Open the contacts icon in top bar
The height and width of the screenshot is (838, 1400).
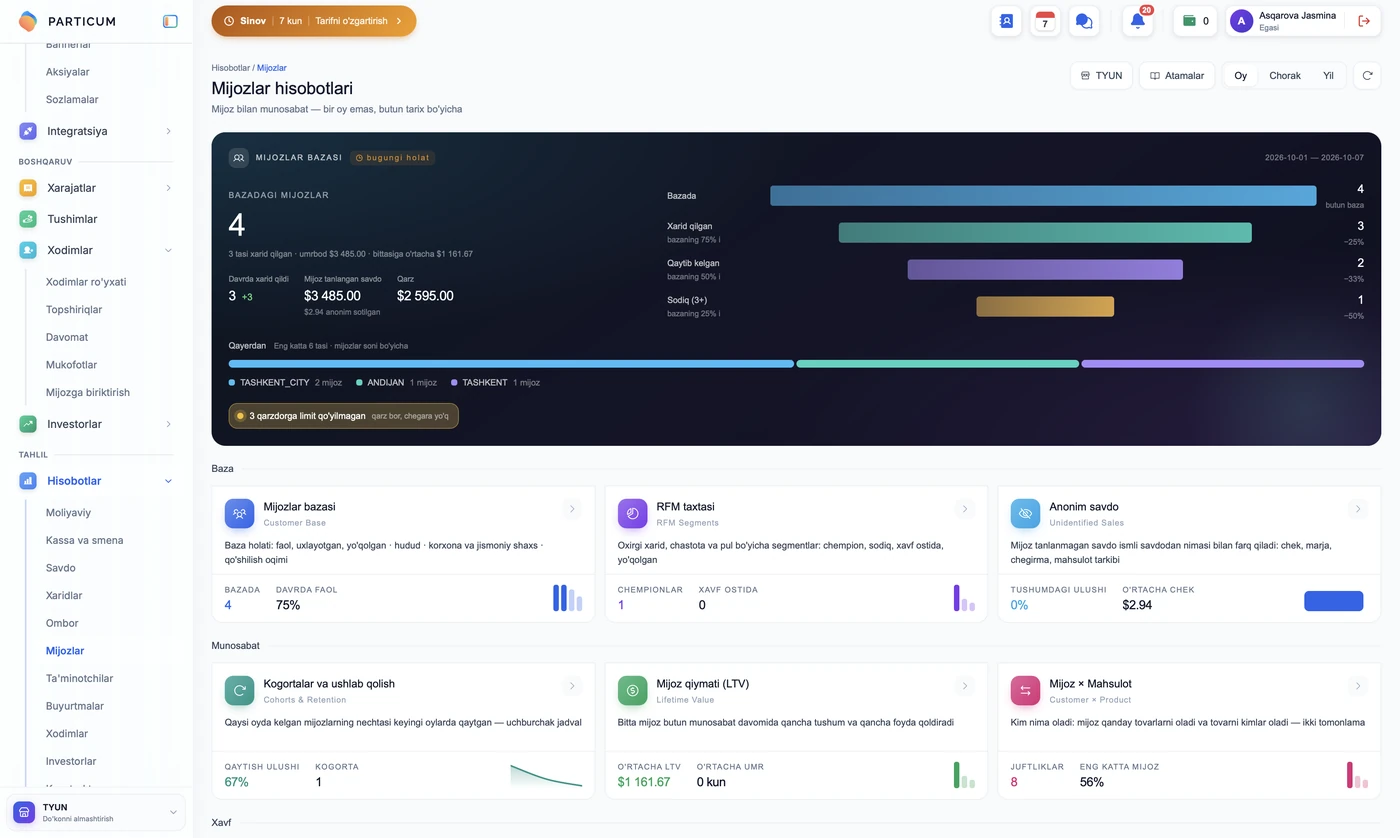(1006, 21)
